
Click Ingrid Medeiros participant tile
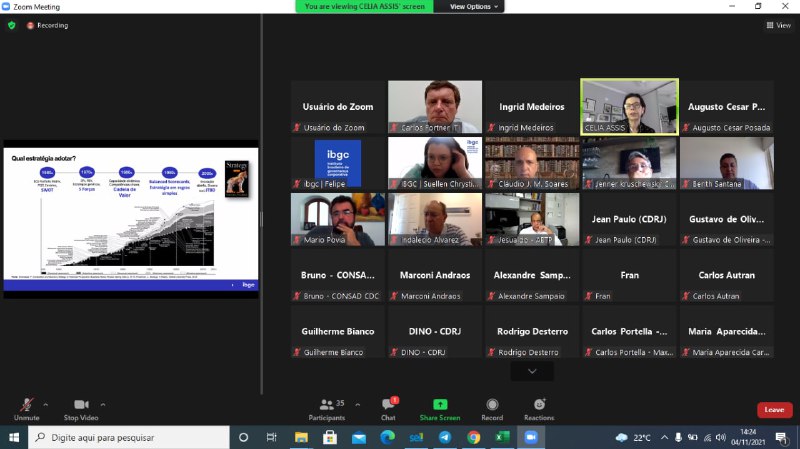pyautogui.click(x=532, y=107)
